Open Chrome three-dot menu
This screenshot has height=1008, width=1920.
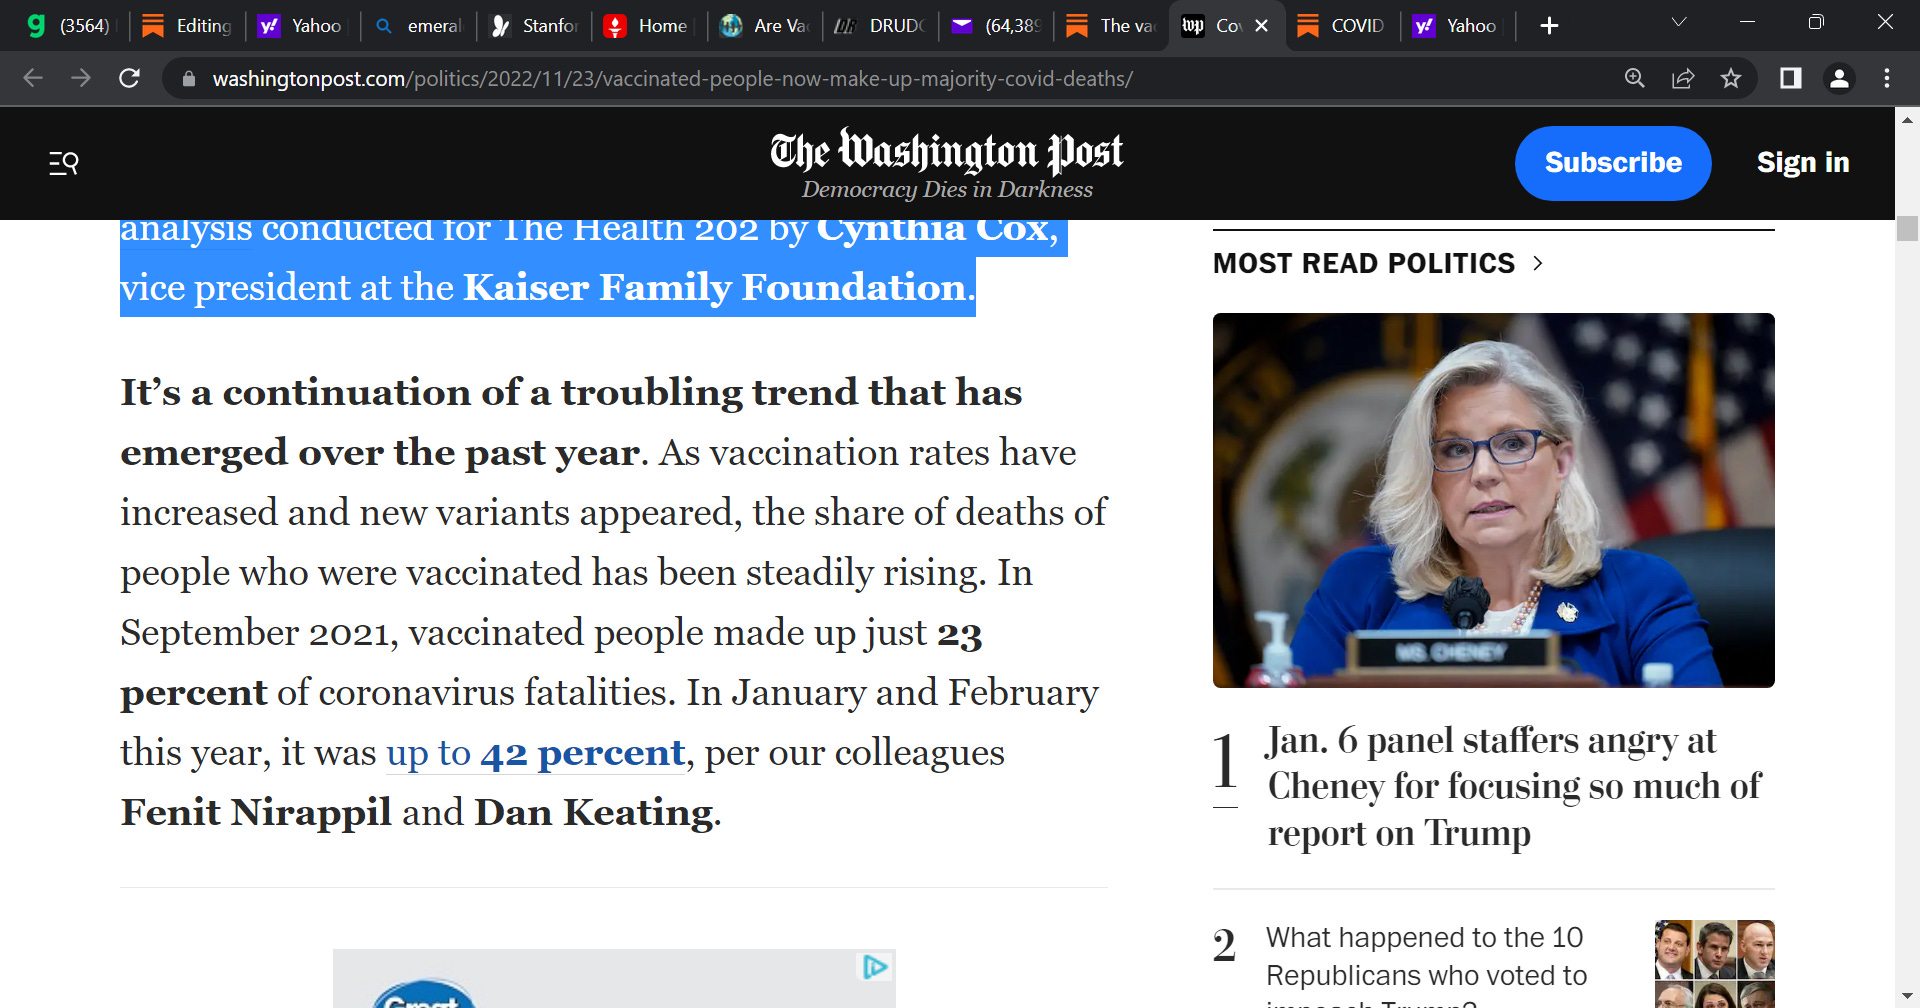(1886, 78)
